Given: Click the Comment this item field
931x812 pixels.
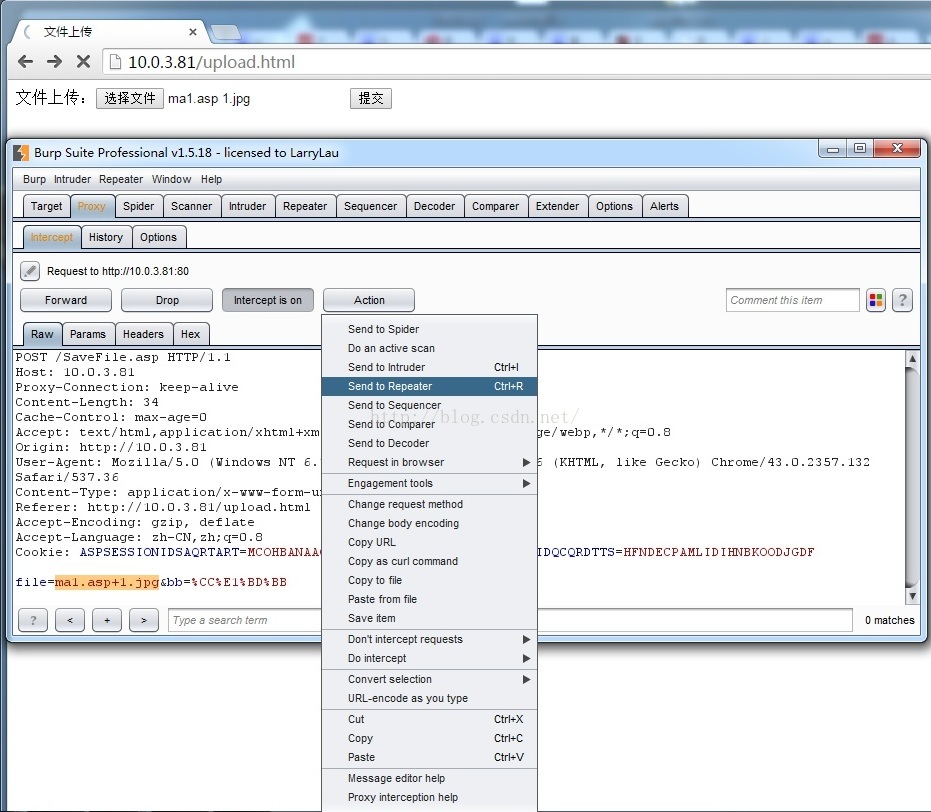Looking at the screenshot, I should [793, 300].
